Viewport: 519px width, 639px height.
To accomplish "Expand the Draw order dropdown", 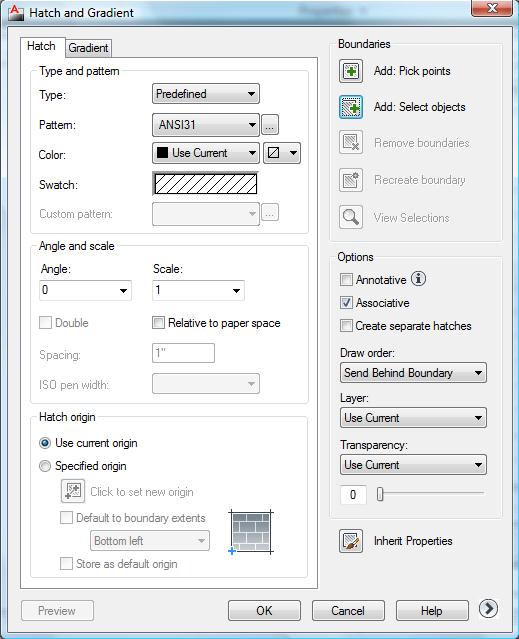I will pyautogui.click(x=413, y=373).
